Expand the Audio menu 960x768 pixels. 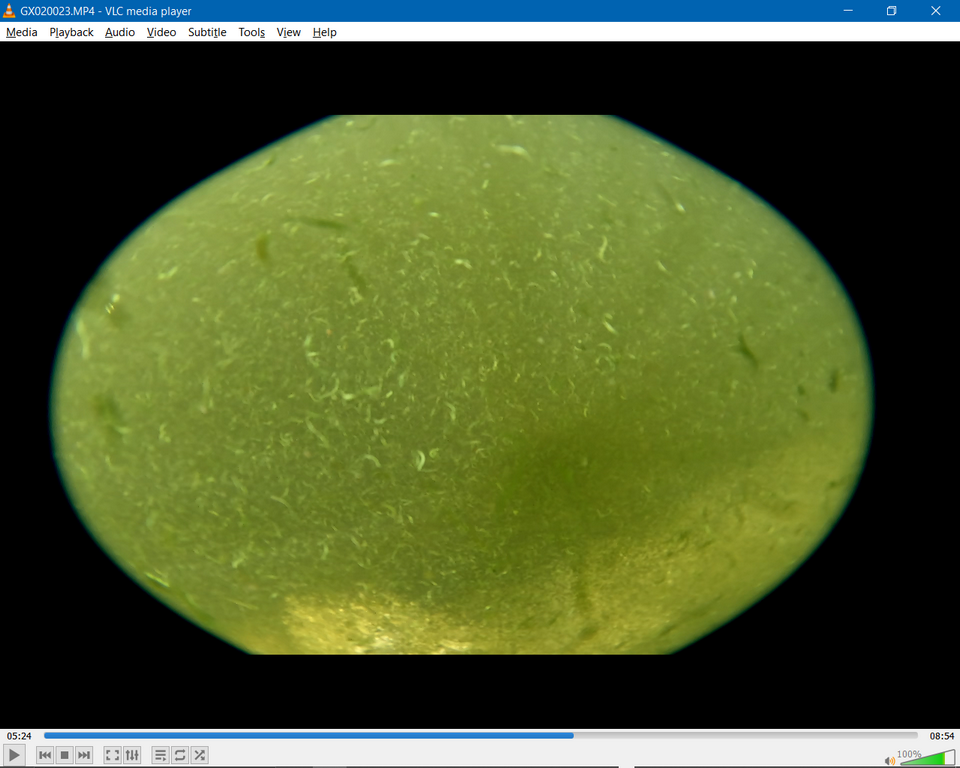click(120, 32)
